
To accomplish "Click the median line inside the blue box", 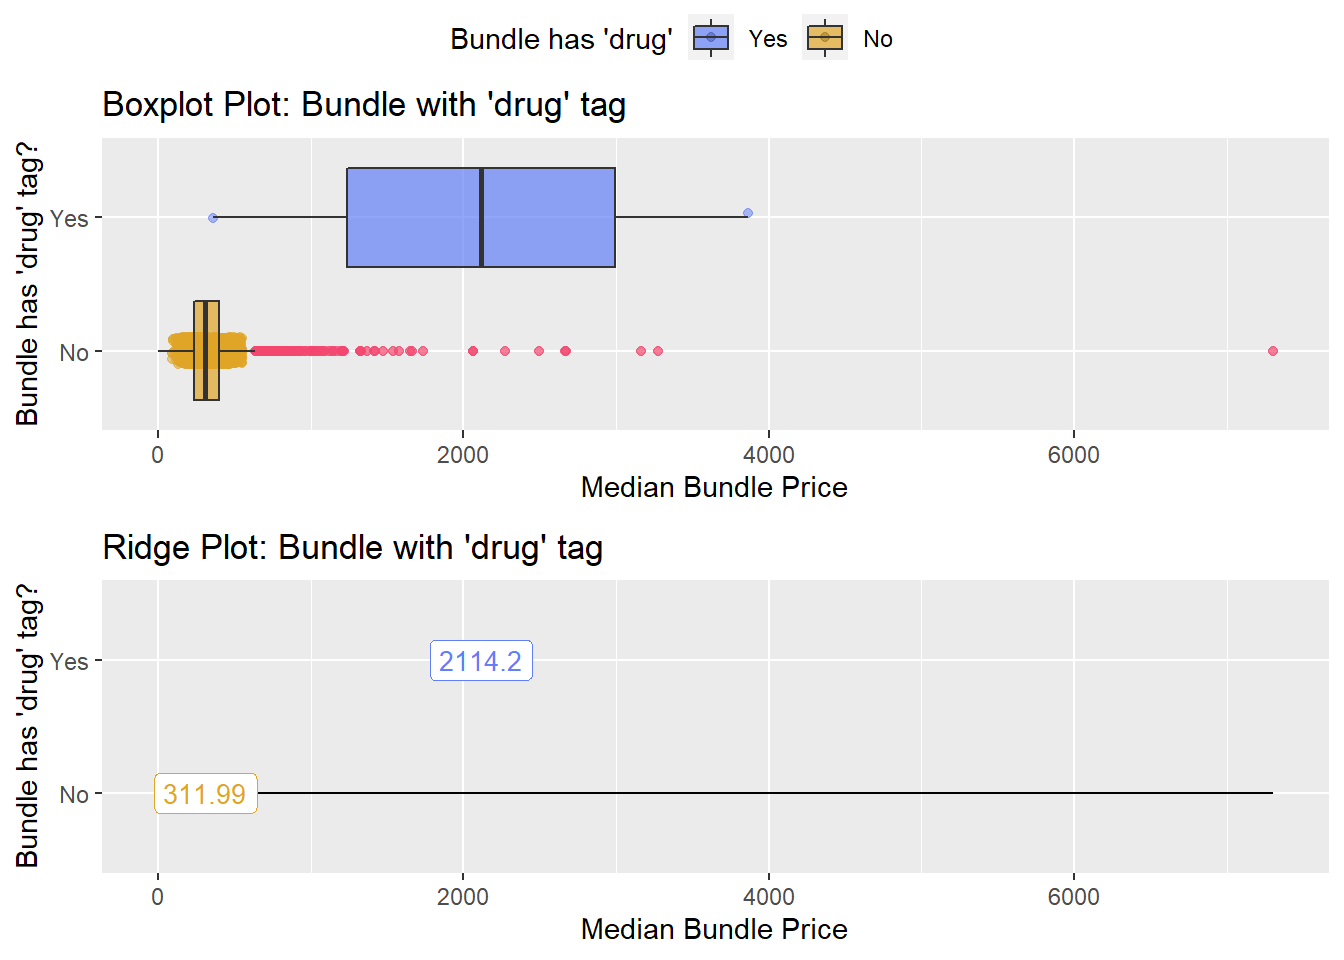I will click(x=481, y=217).
